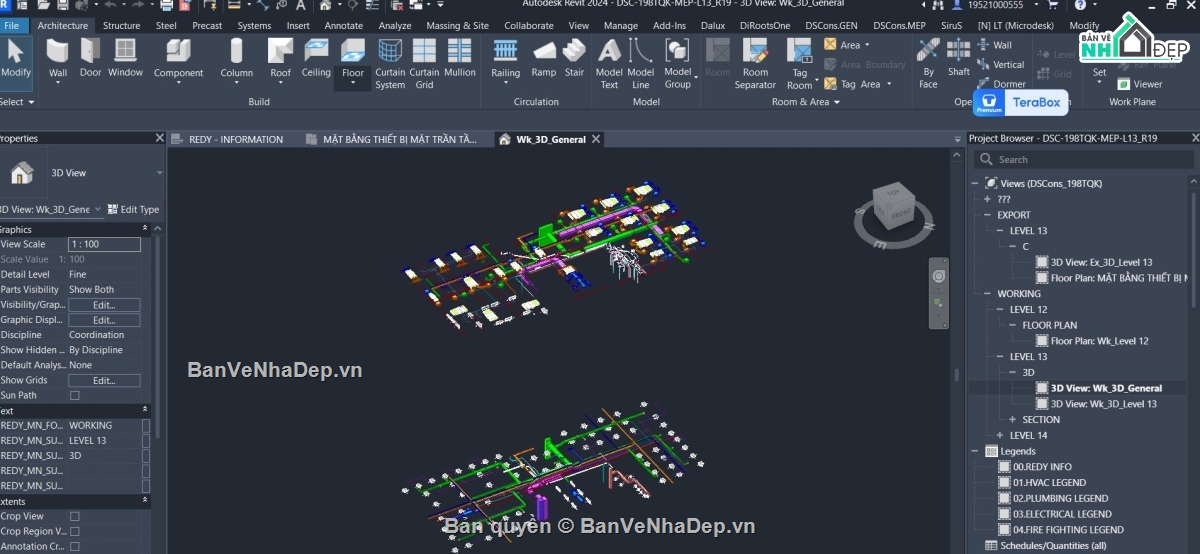Click the Edit Type button
The image size is (1200, 554).
click(x=133, y=209)
